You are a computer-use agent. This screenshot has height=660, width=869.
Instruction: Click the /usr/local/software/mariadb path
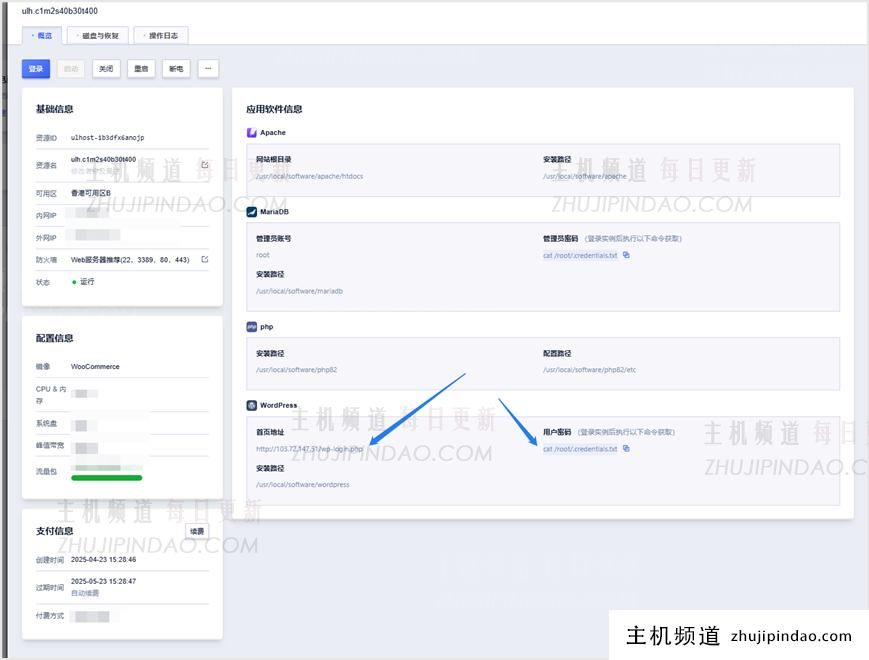click(299, 291)
